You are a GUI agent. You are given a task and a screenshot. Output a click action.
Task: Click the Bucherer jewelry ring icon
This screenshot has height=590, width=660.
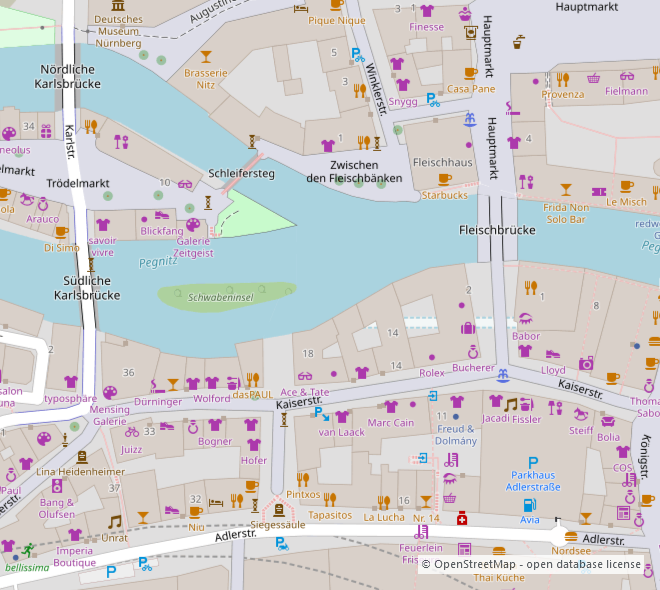click(473, 351)
